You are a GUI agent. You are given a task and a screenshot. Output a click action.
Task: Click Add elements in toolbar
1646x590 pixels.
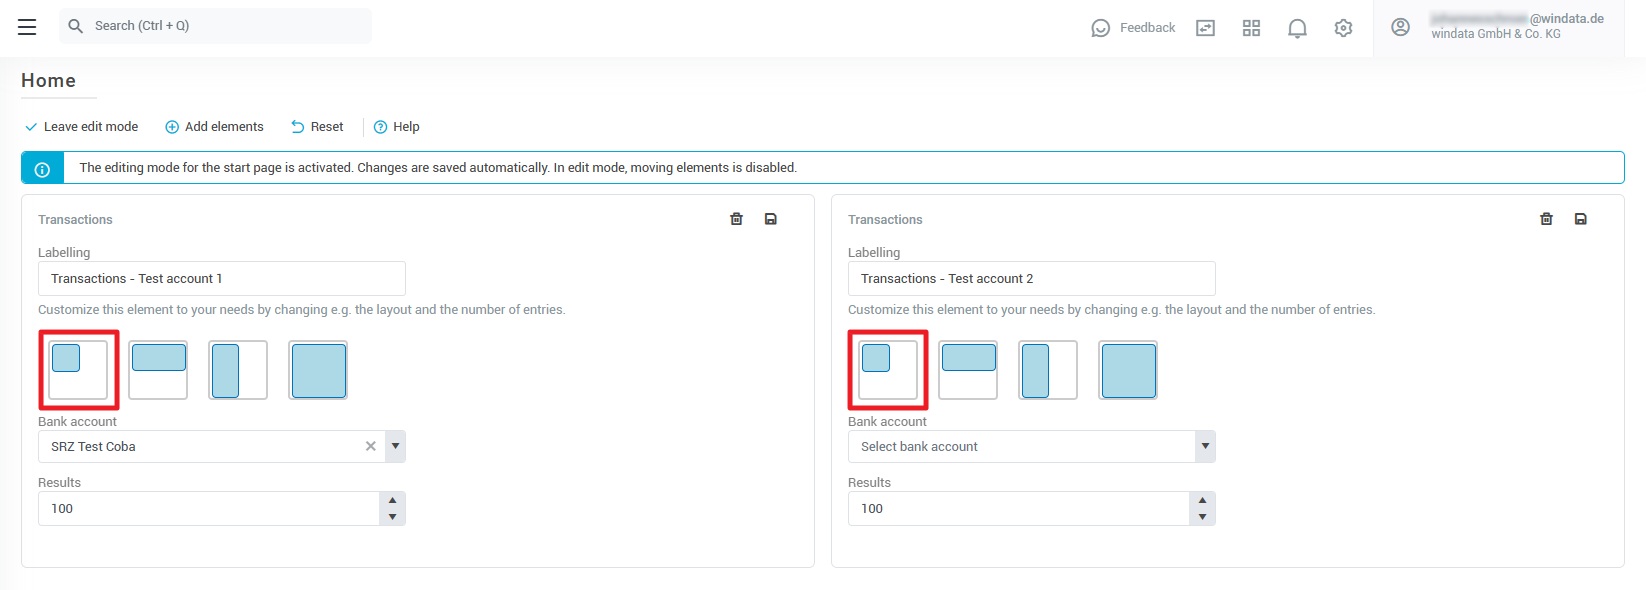[214, 127]
